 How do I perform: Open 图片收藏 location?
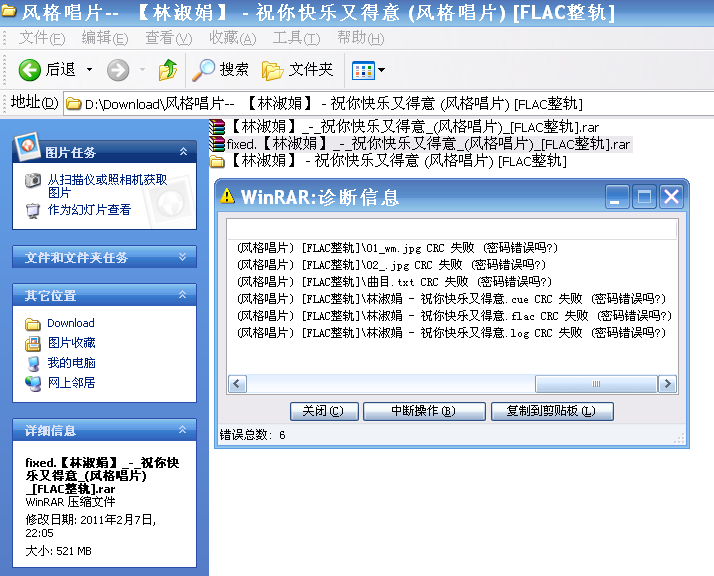pyautogui.click(x=71, y=343)
